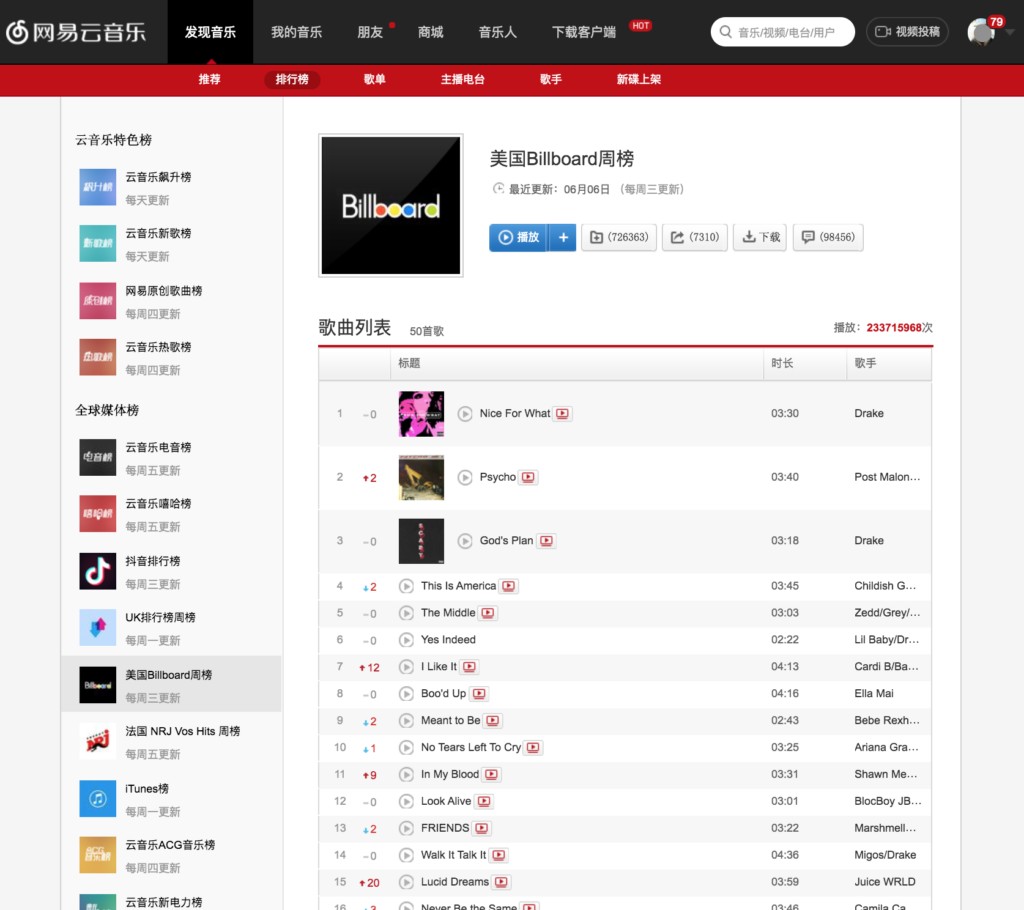Screen dimensions: 1024x910
Task: Select the 朋友 top nav tab
Action: 370,32
